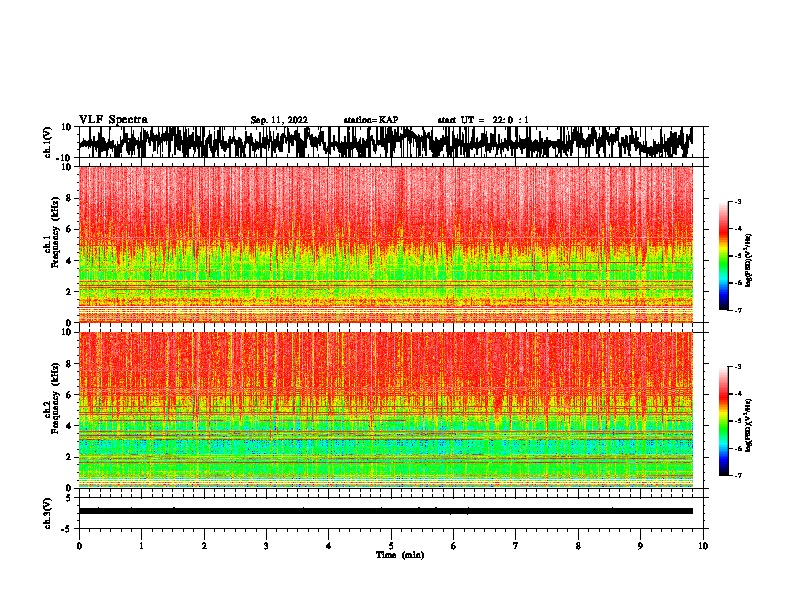Click time axis tick label "8"
The height and width of the screenshot is (612, 792).
[x=578, y=546]
